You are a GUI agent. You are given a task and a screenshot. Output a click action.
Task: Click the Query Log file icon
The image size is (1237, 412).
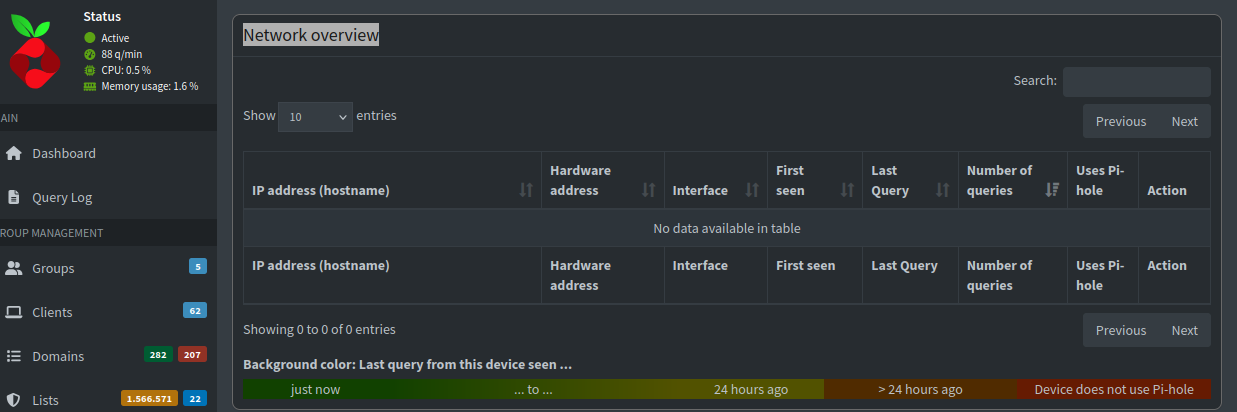coord(14,197)
